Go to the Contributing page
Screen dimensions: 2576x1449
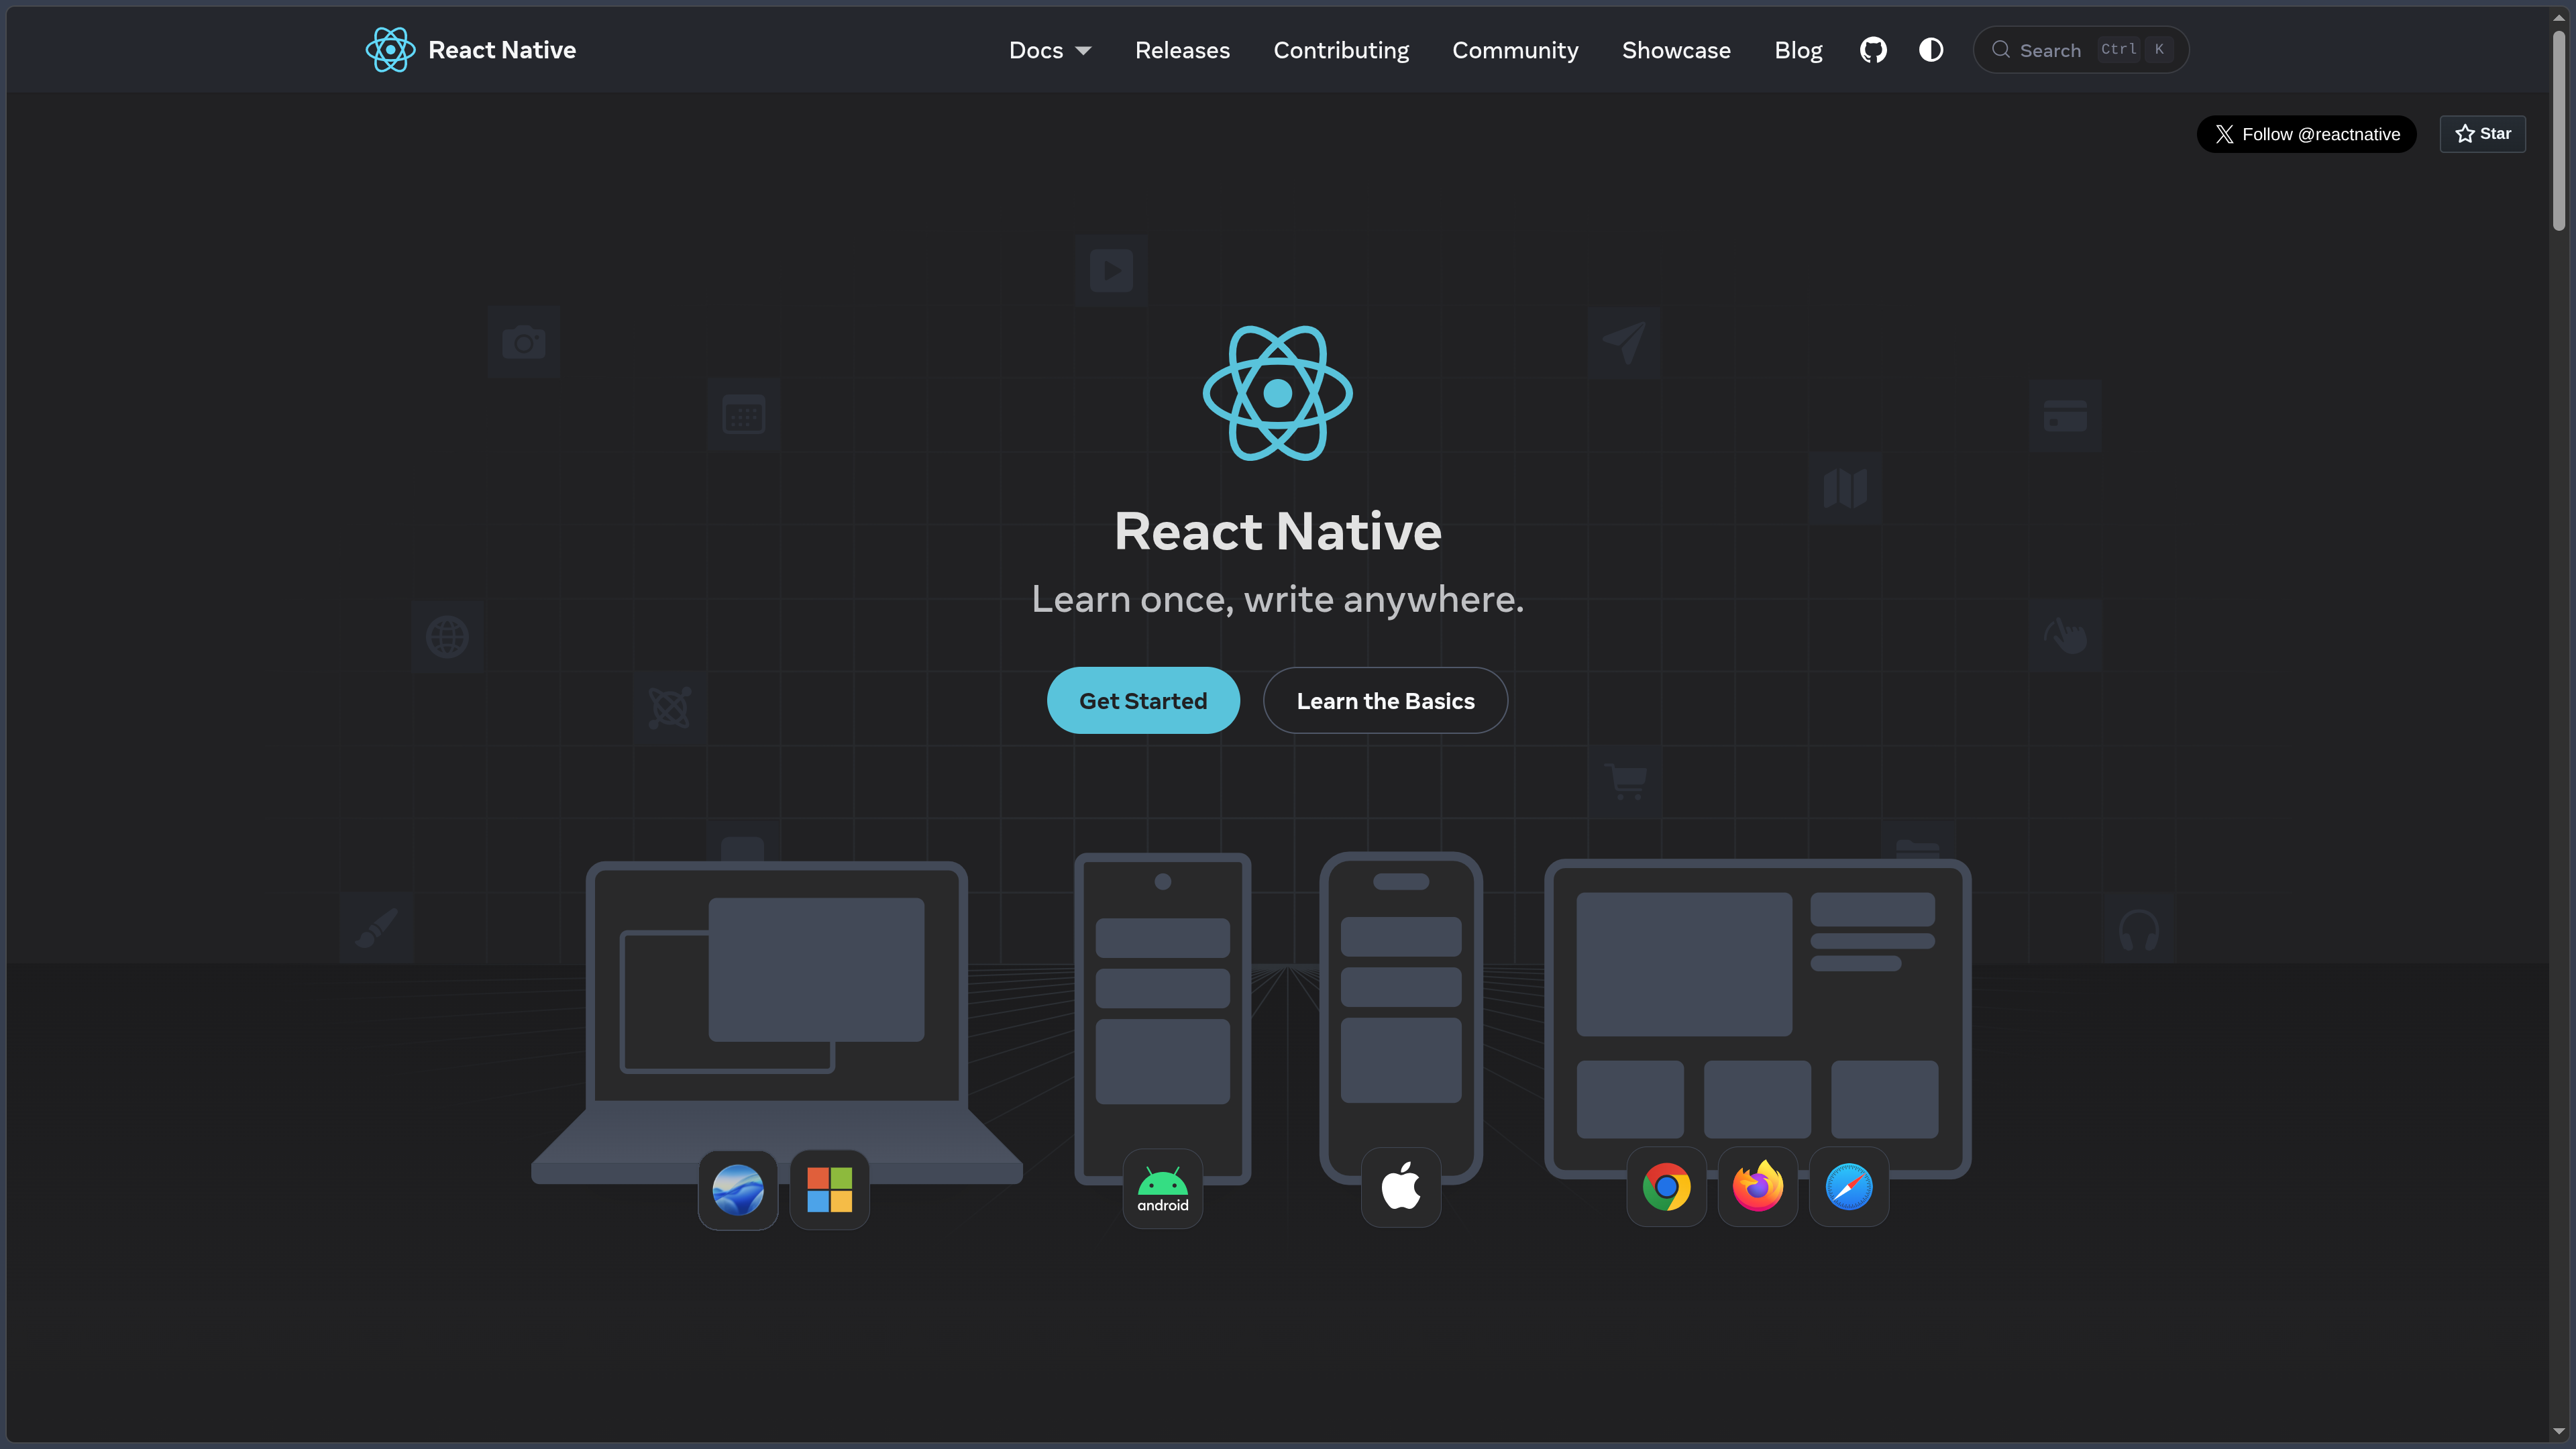[x=1341, y=50]
